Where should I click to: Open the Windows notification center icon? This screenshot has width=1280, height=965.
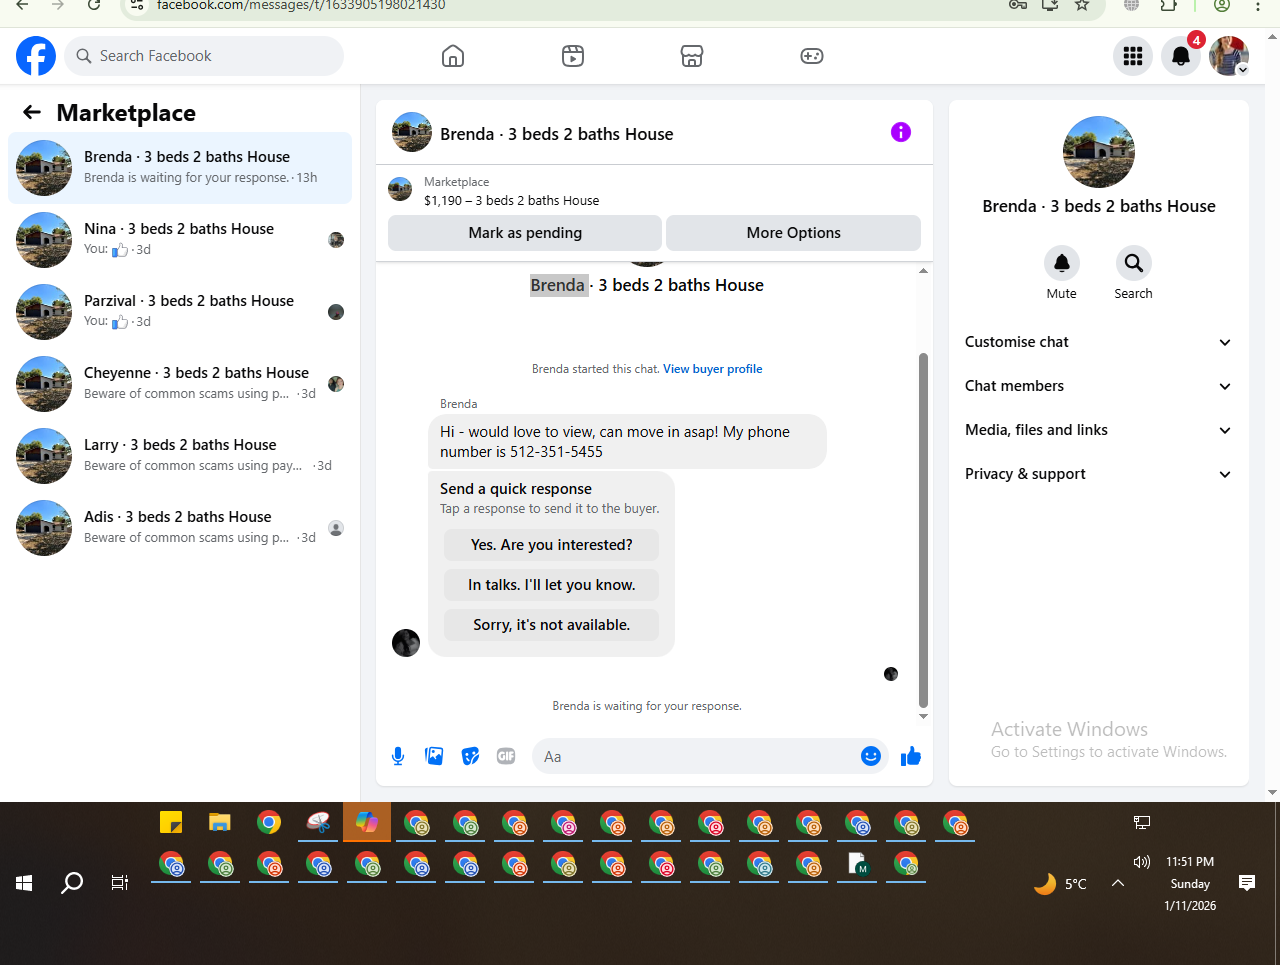1247,883
